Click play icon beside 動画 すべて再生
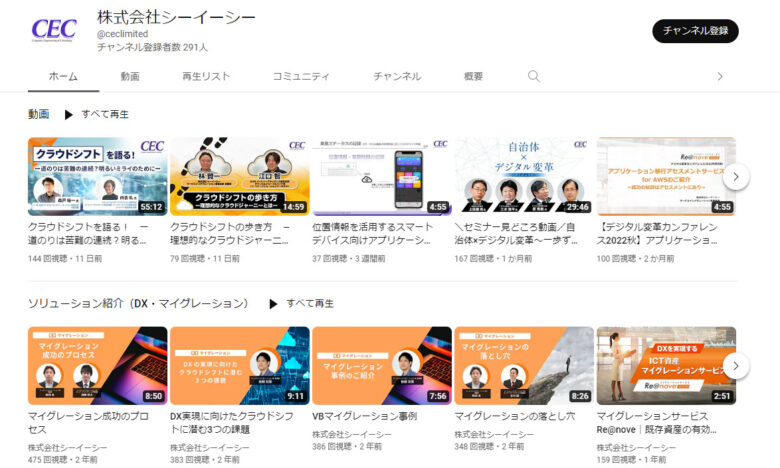Viewport: 780px width, 468px height. (69, 115)
